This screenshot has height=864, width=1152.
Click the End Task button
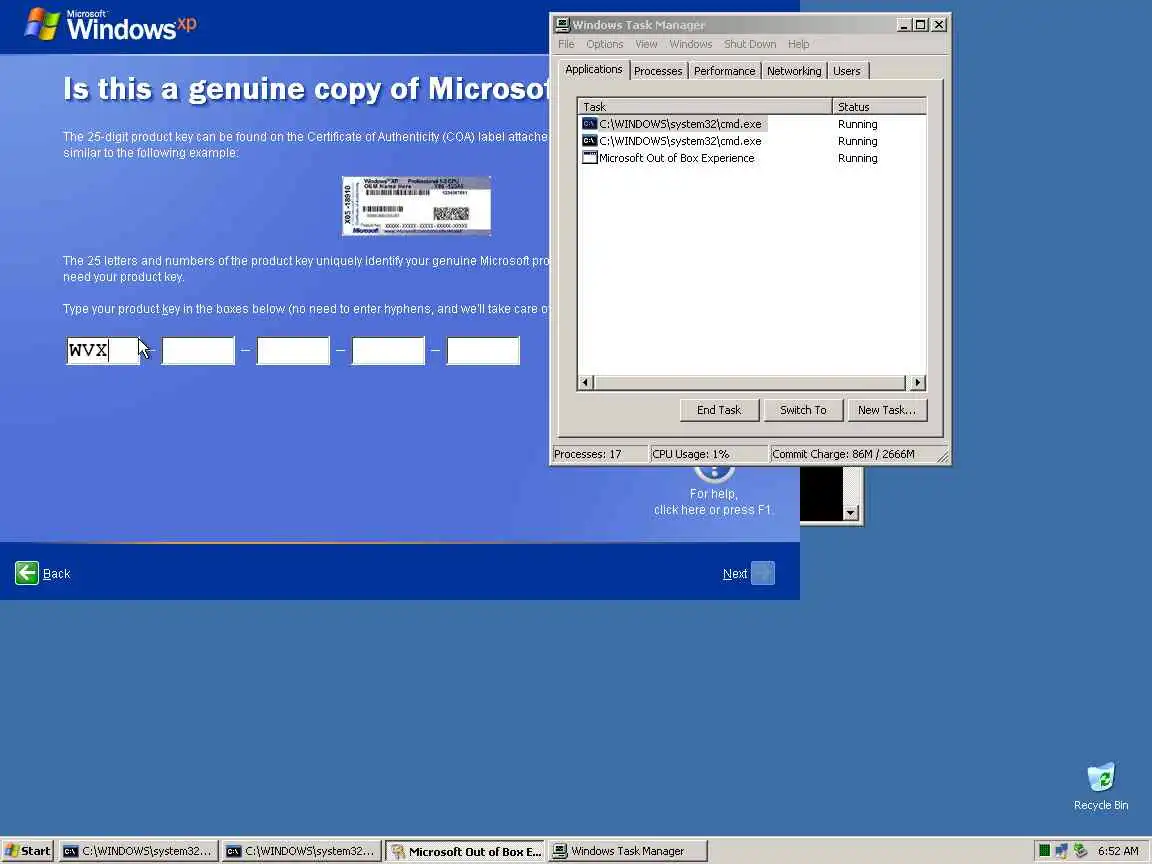(719, 410)
